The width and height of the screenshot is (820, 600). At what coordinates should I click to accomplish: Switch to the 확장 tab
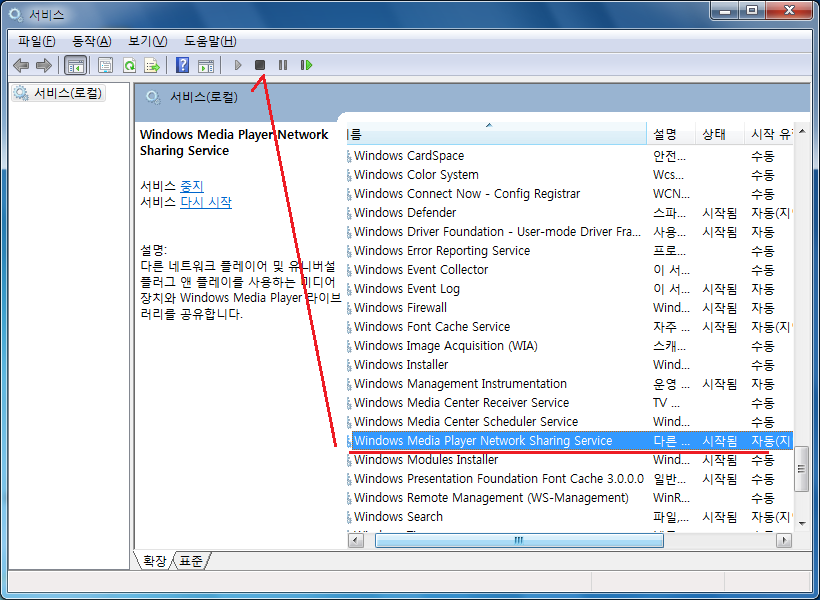pos(155,561)
